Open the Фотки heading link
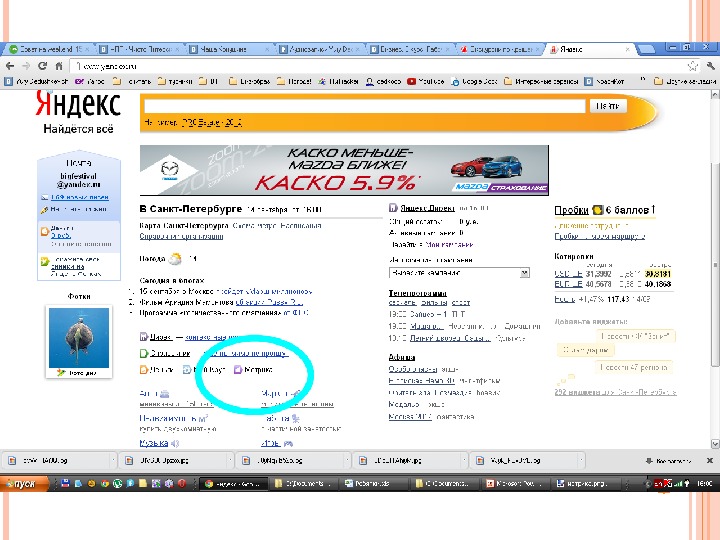720x540 pixels. click(79, 296)
